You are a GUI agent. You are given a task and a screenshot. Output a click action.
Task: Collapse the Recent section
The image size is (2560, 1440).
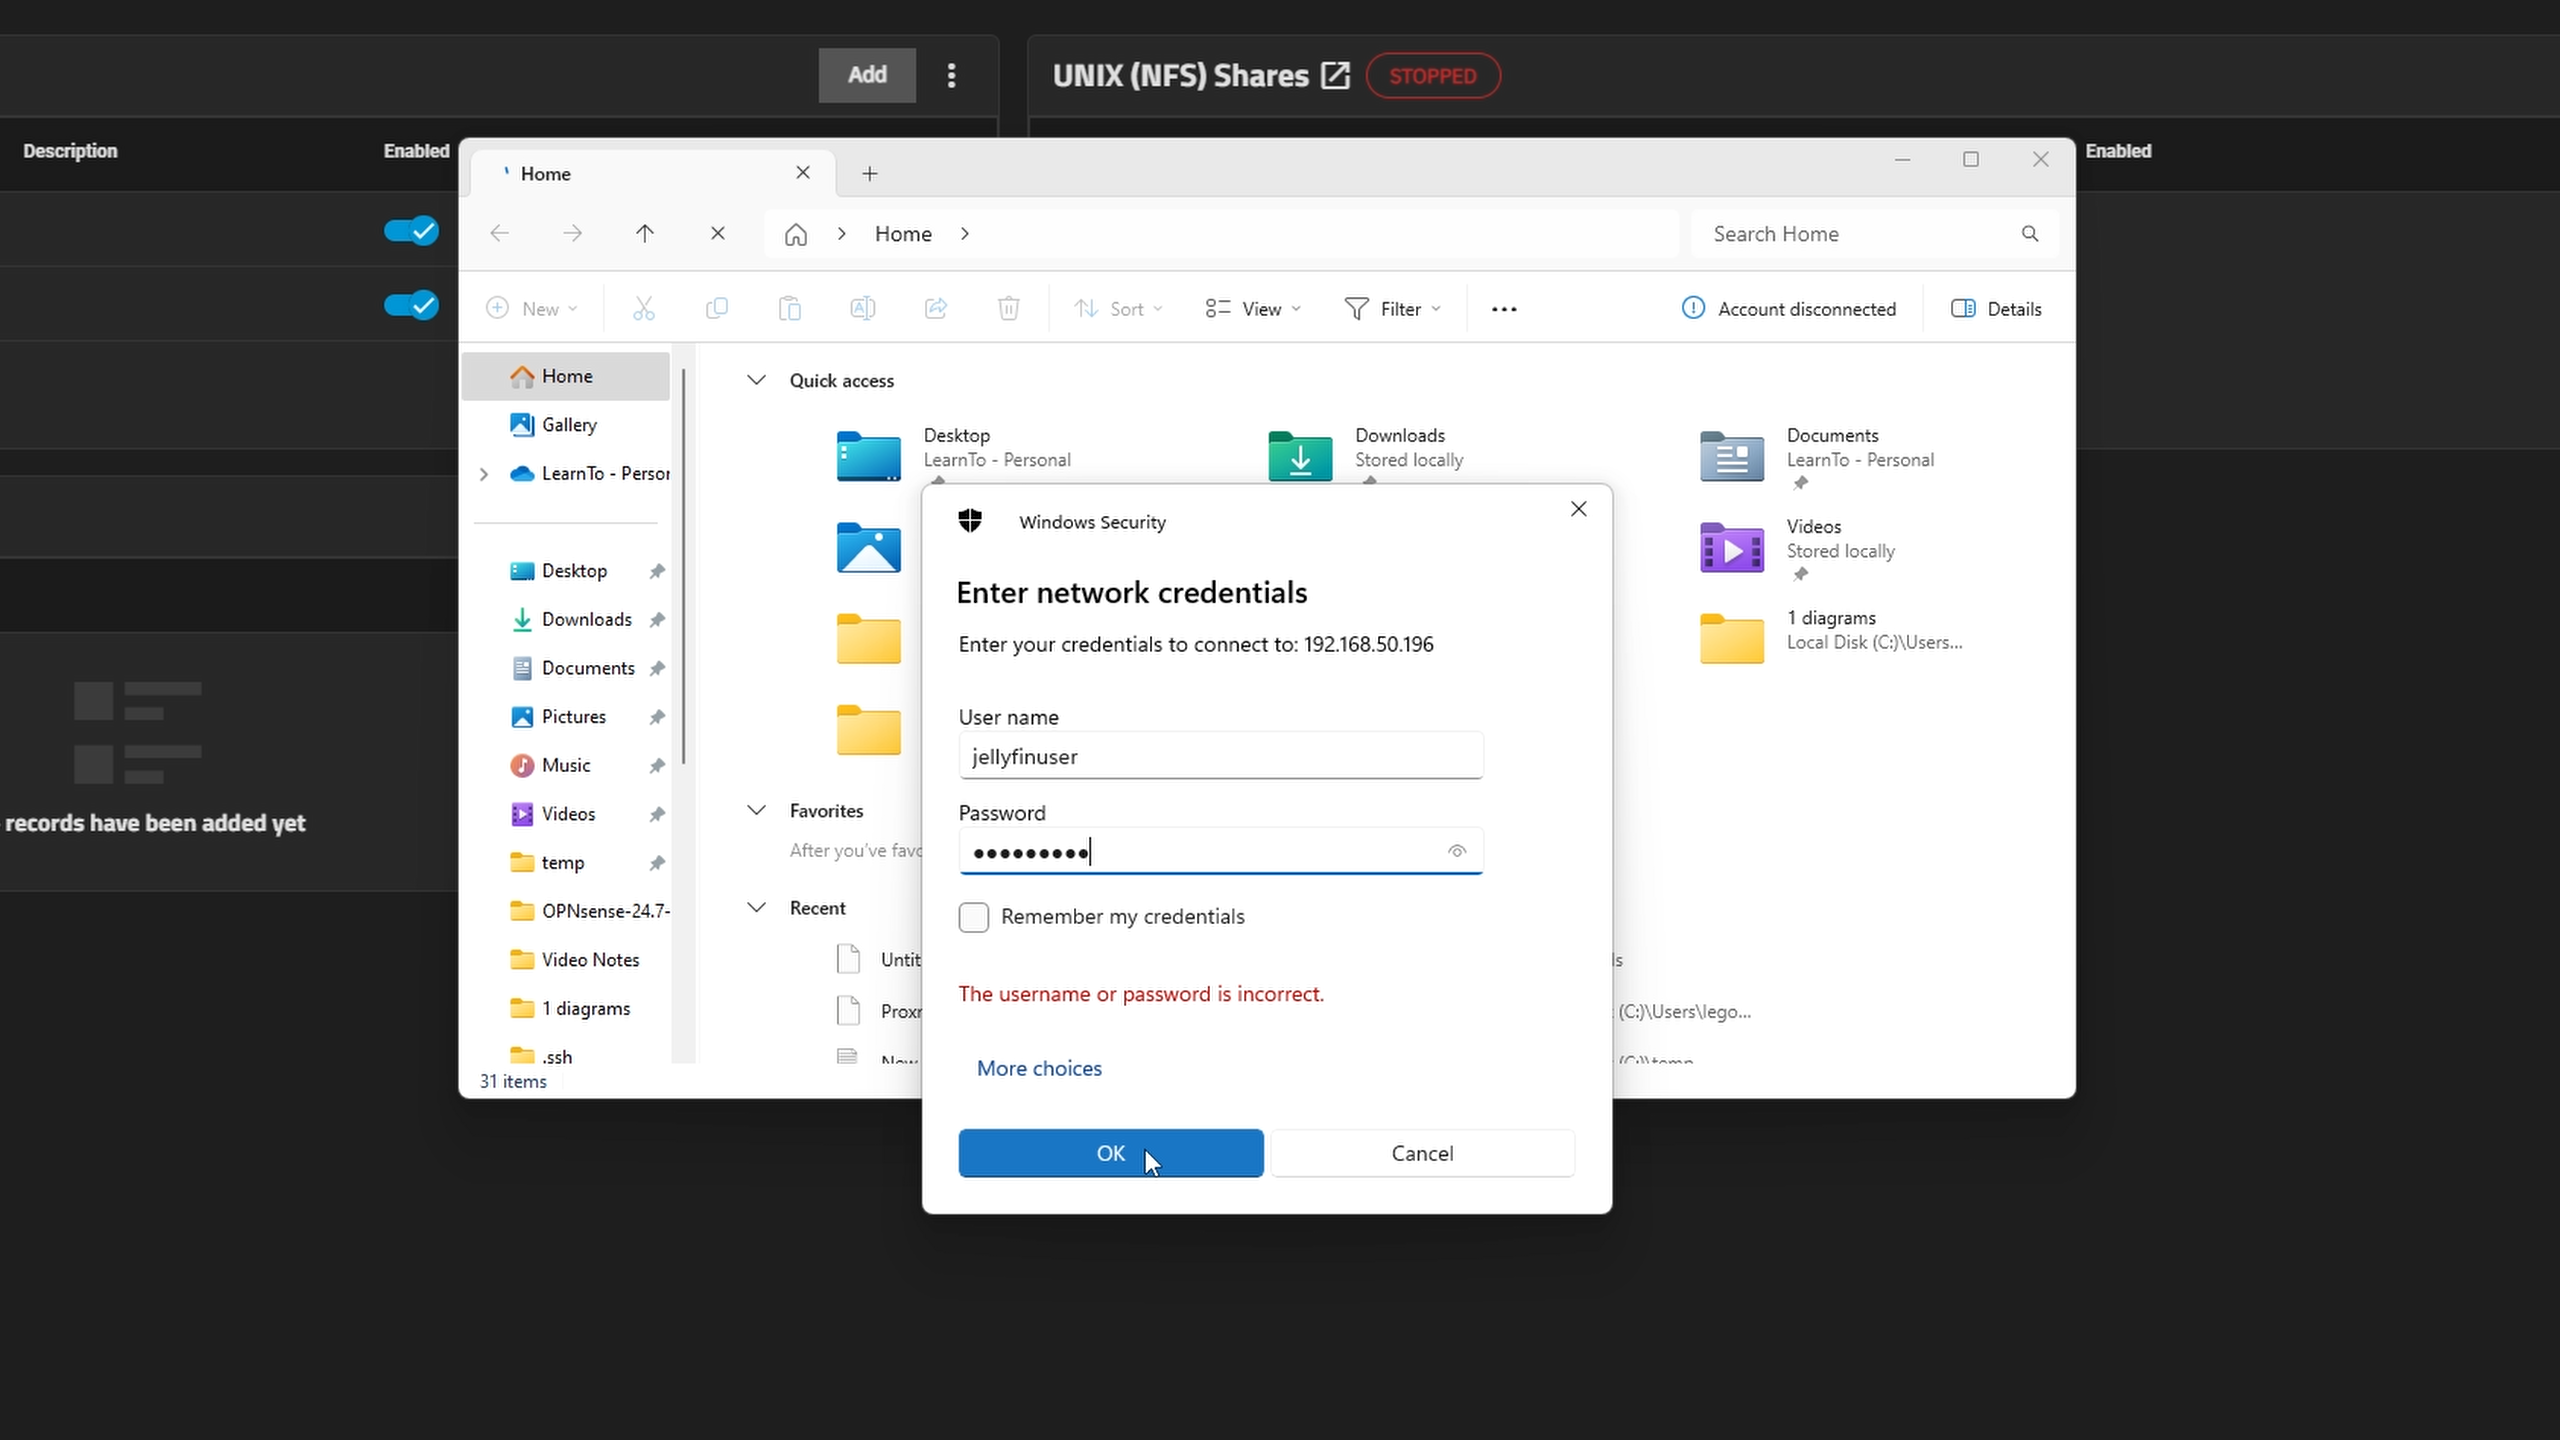coord(756,908)
